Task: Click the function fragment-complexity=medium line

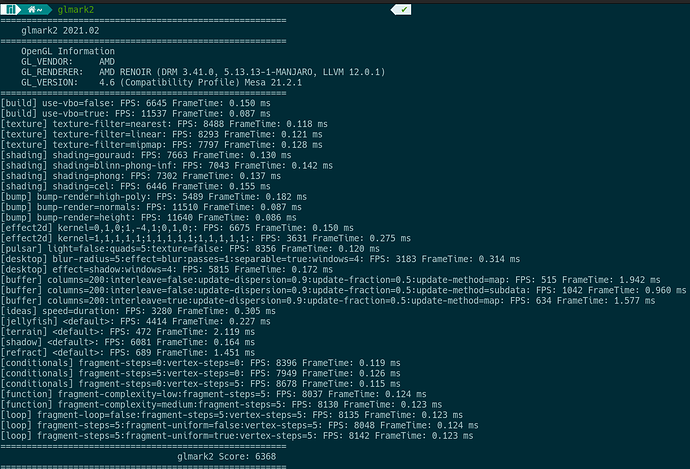Action: [221, 404]
